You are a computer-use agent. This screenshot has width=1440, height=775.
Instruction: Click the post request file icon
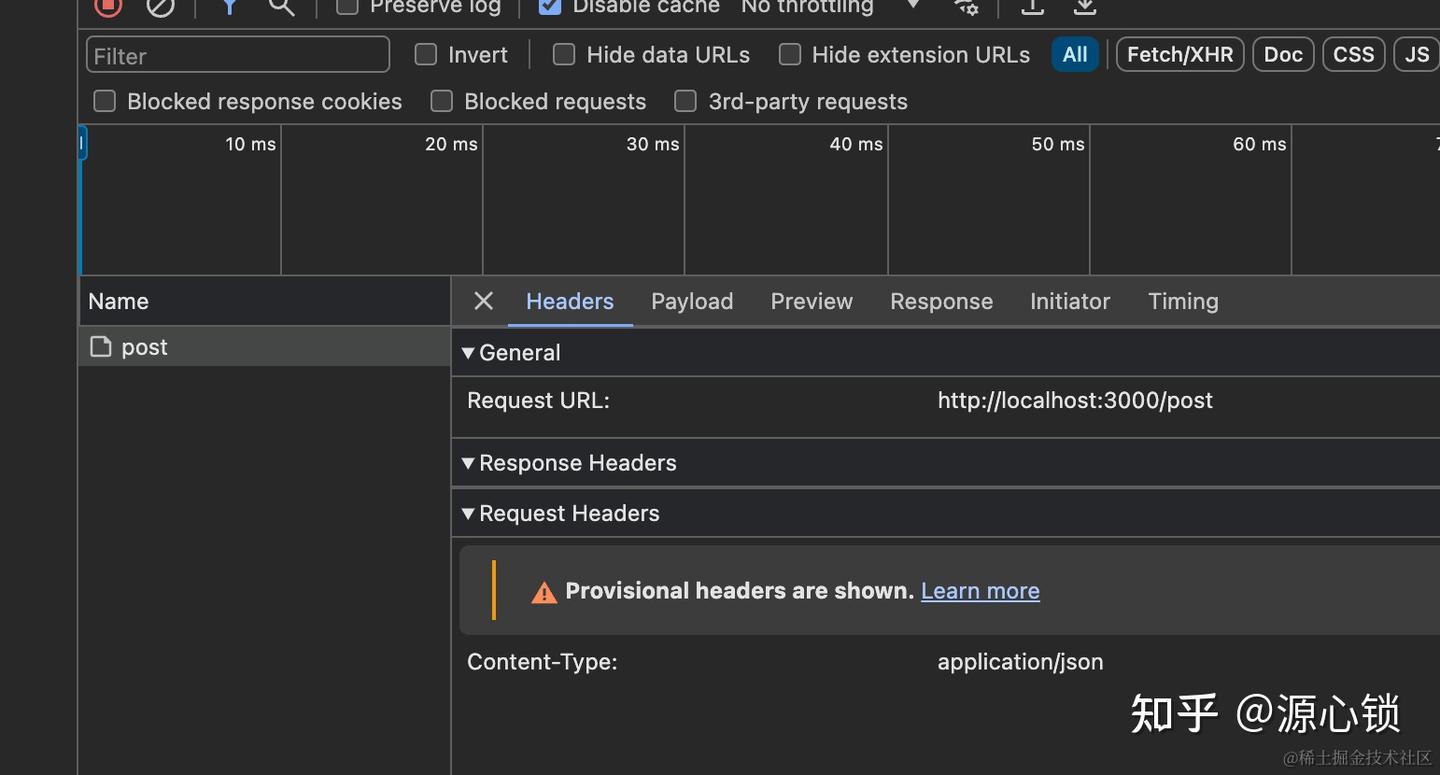tap(100, 347)
